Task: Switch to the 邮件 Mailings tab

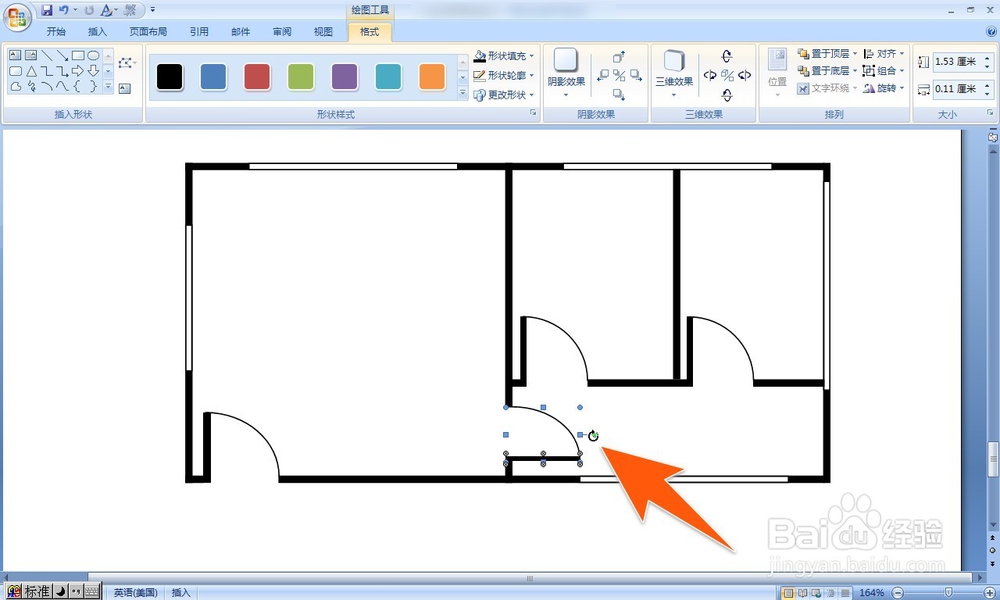Action: pos(240,31)
